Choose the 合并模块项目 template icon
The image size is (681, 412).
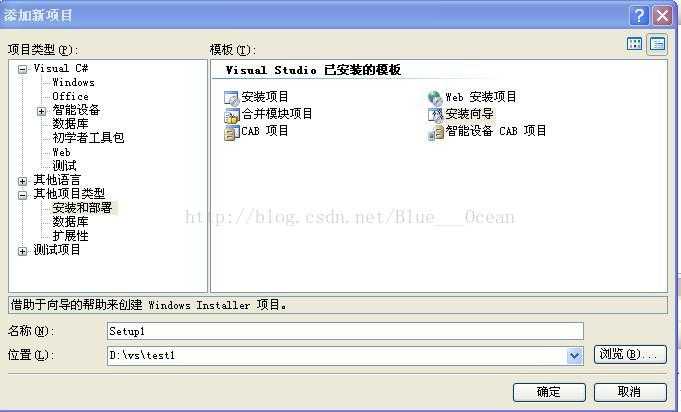pyautogui.click(x=231, y=115)
